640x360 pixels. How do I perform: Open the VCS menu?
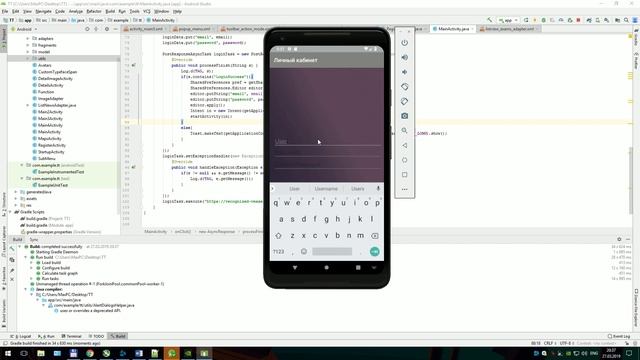pos(147,11)
